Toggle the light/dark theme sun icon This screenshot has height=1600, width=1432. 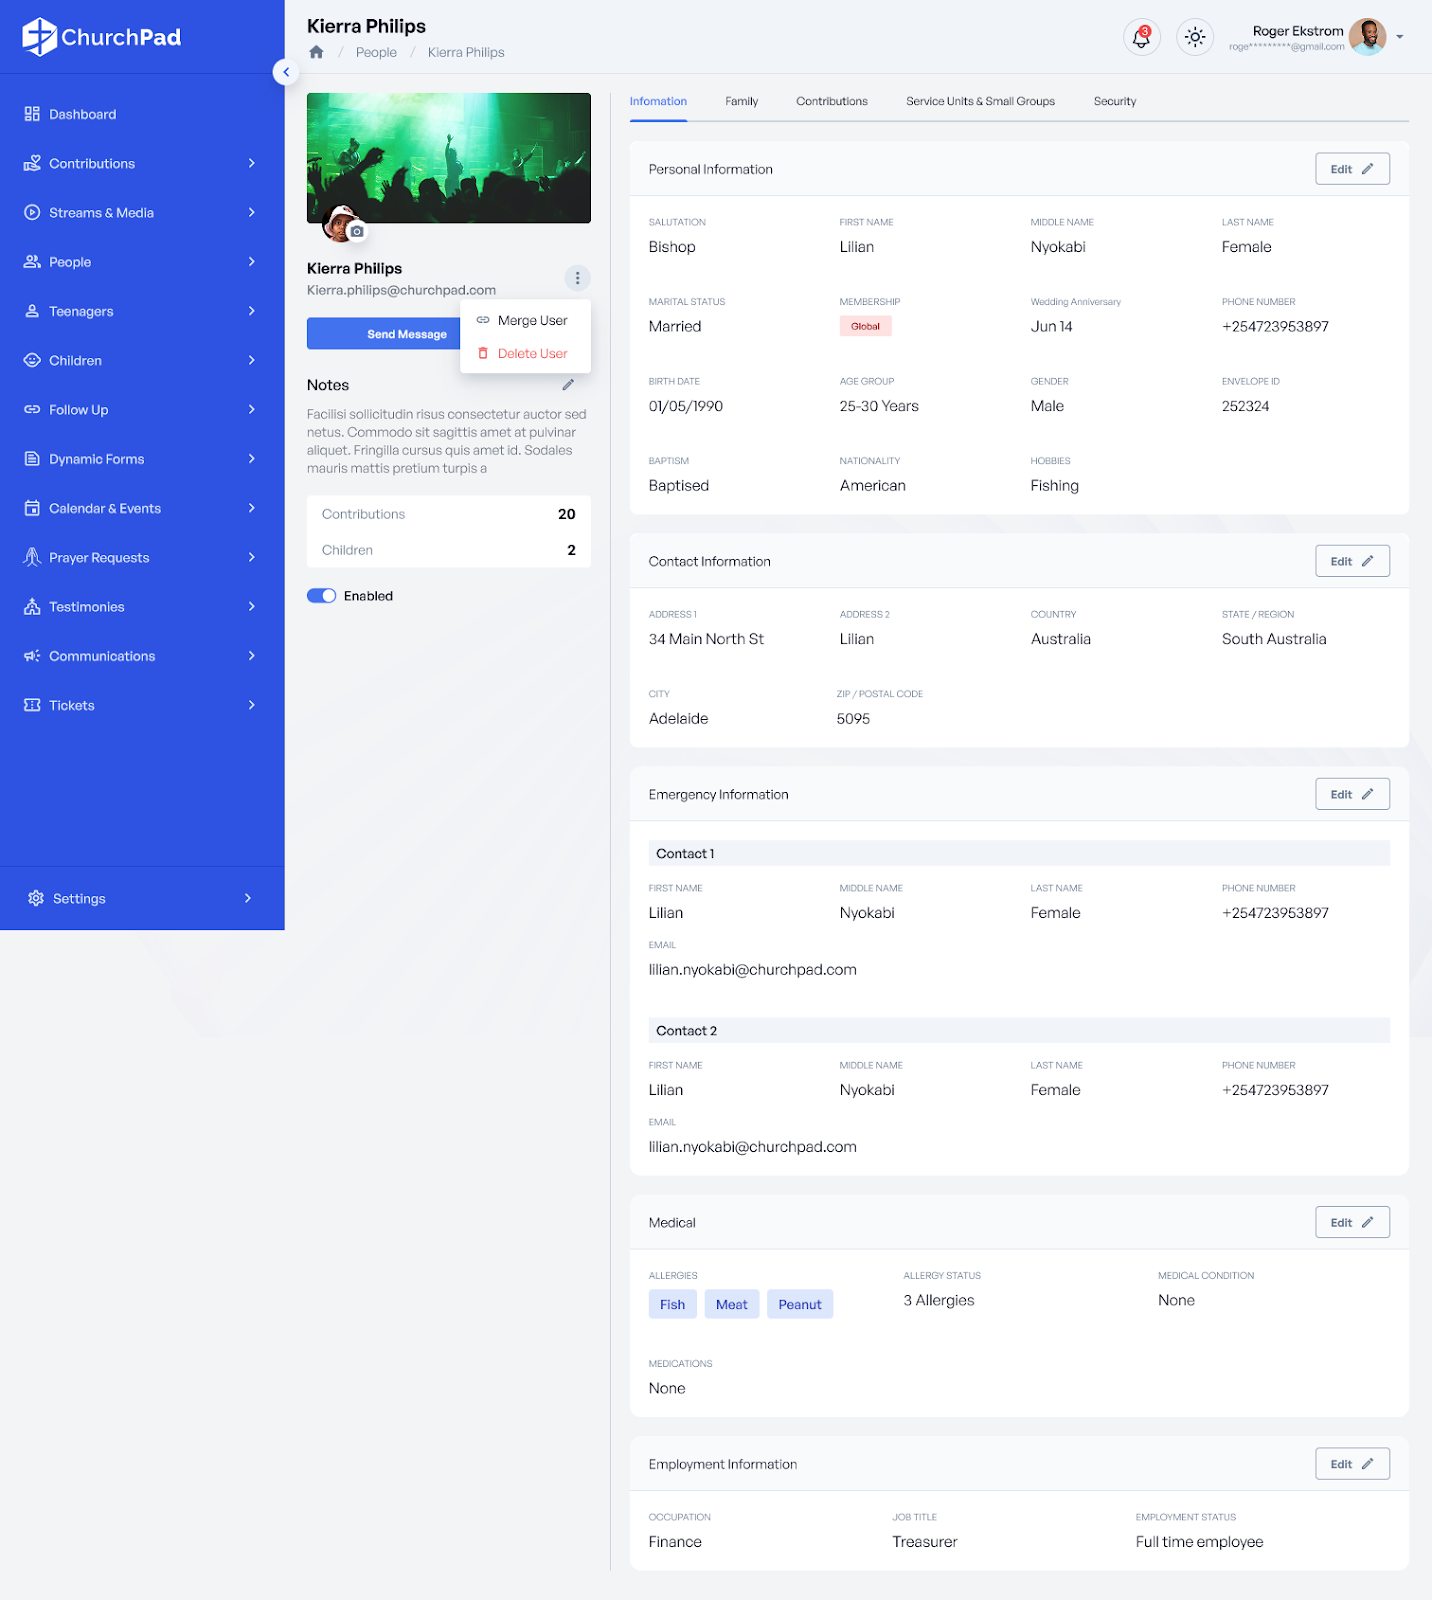click(x=1194, y=37)
